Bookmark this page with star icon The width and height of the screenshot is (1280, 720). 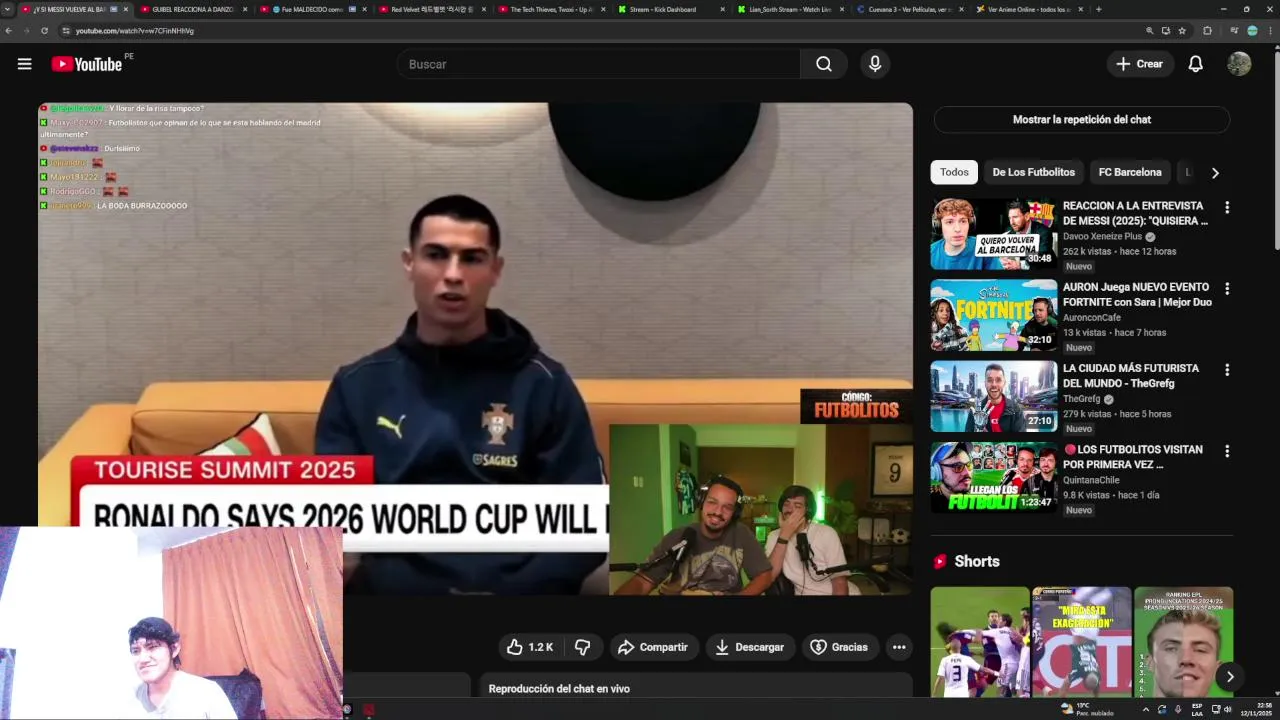pyautogui.click(x=1182, y=31)
